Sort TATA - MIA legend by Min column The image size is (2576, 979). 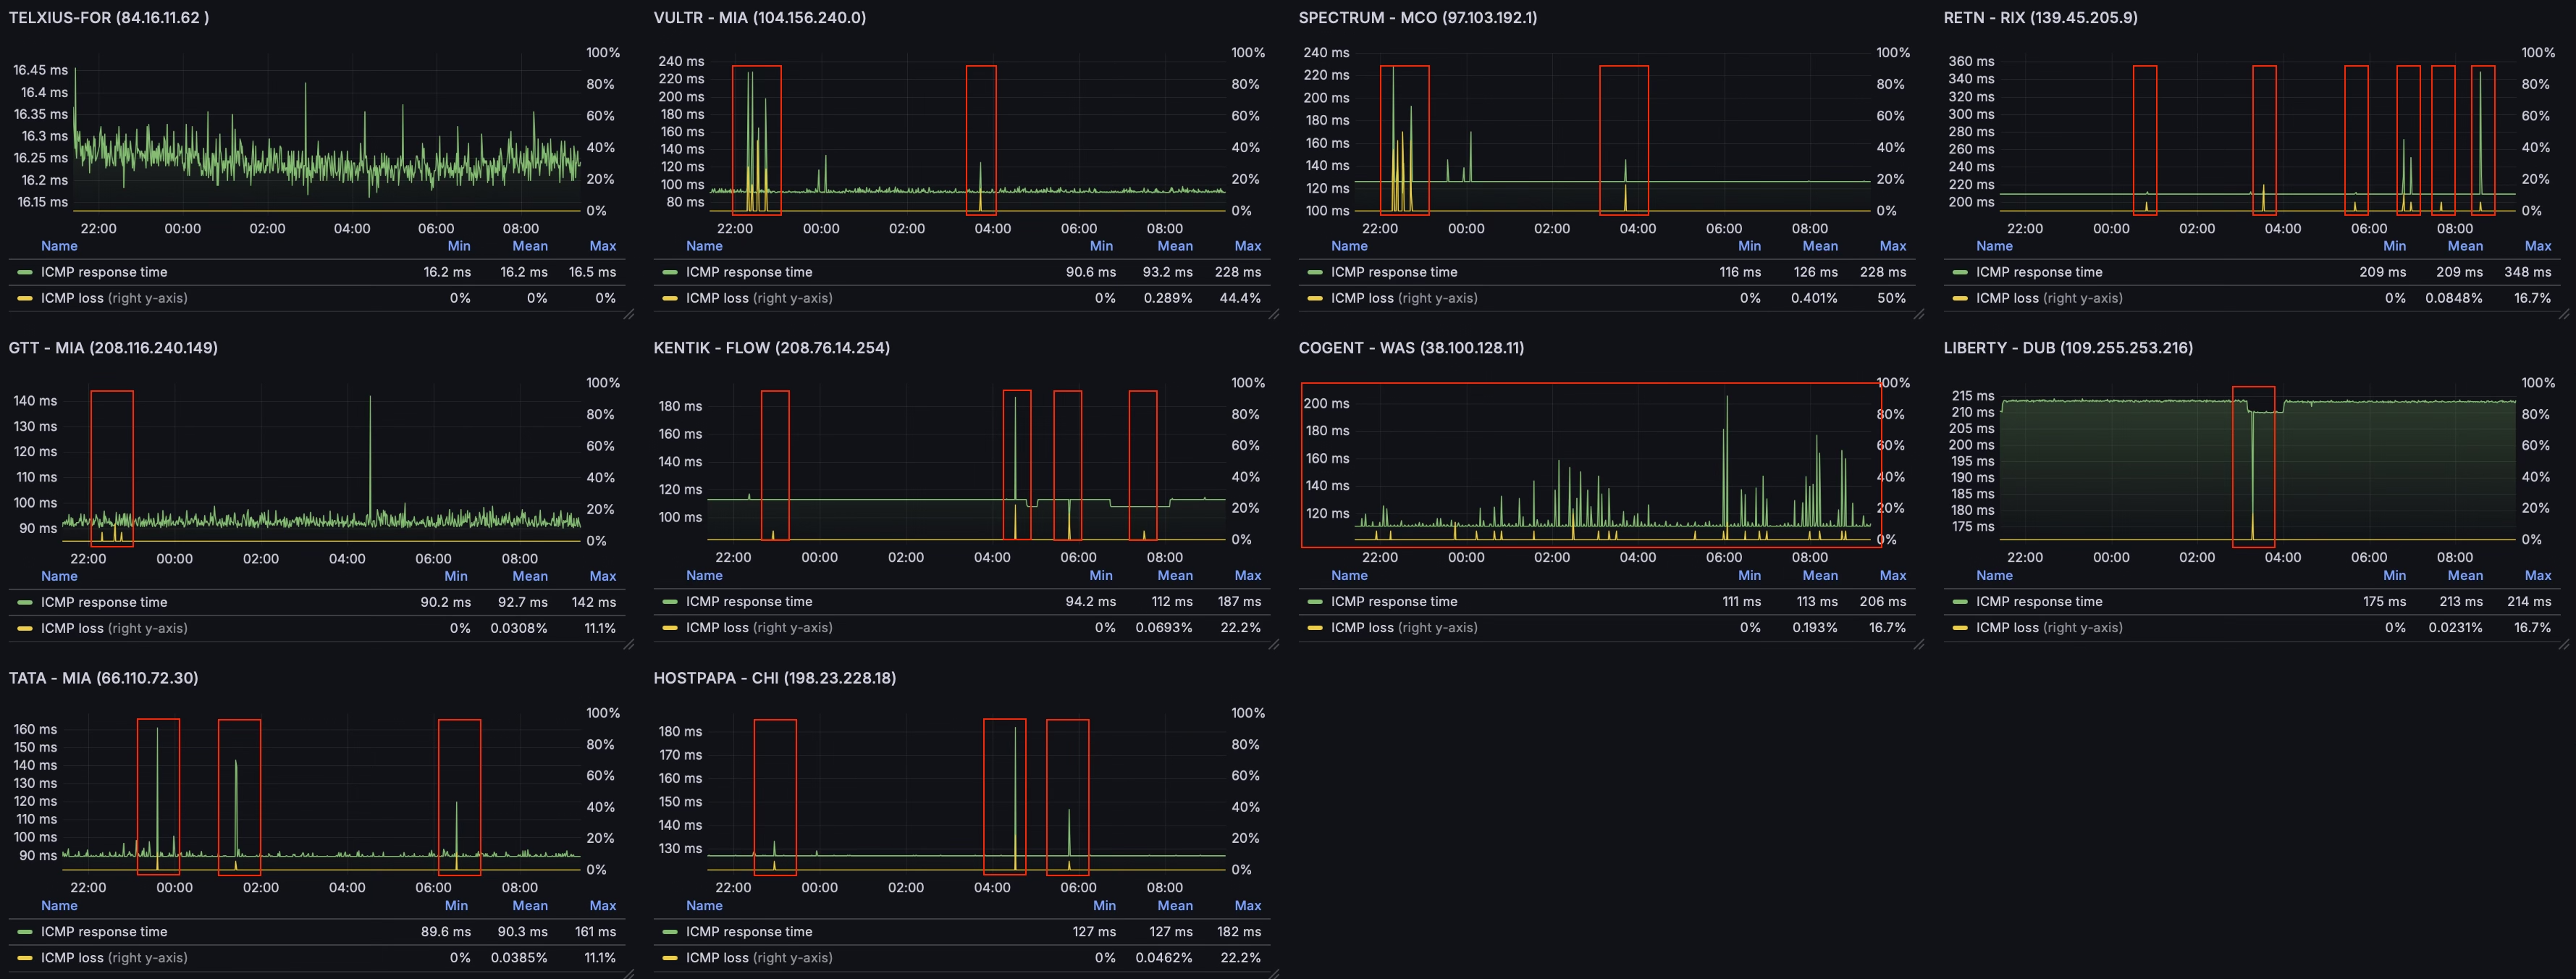[456, 905]
